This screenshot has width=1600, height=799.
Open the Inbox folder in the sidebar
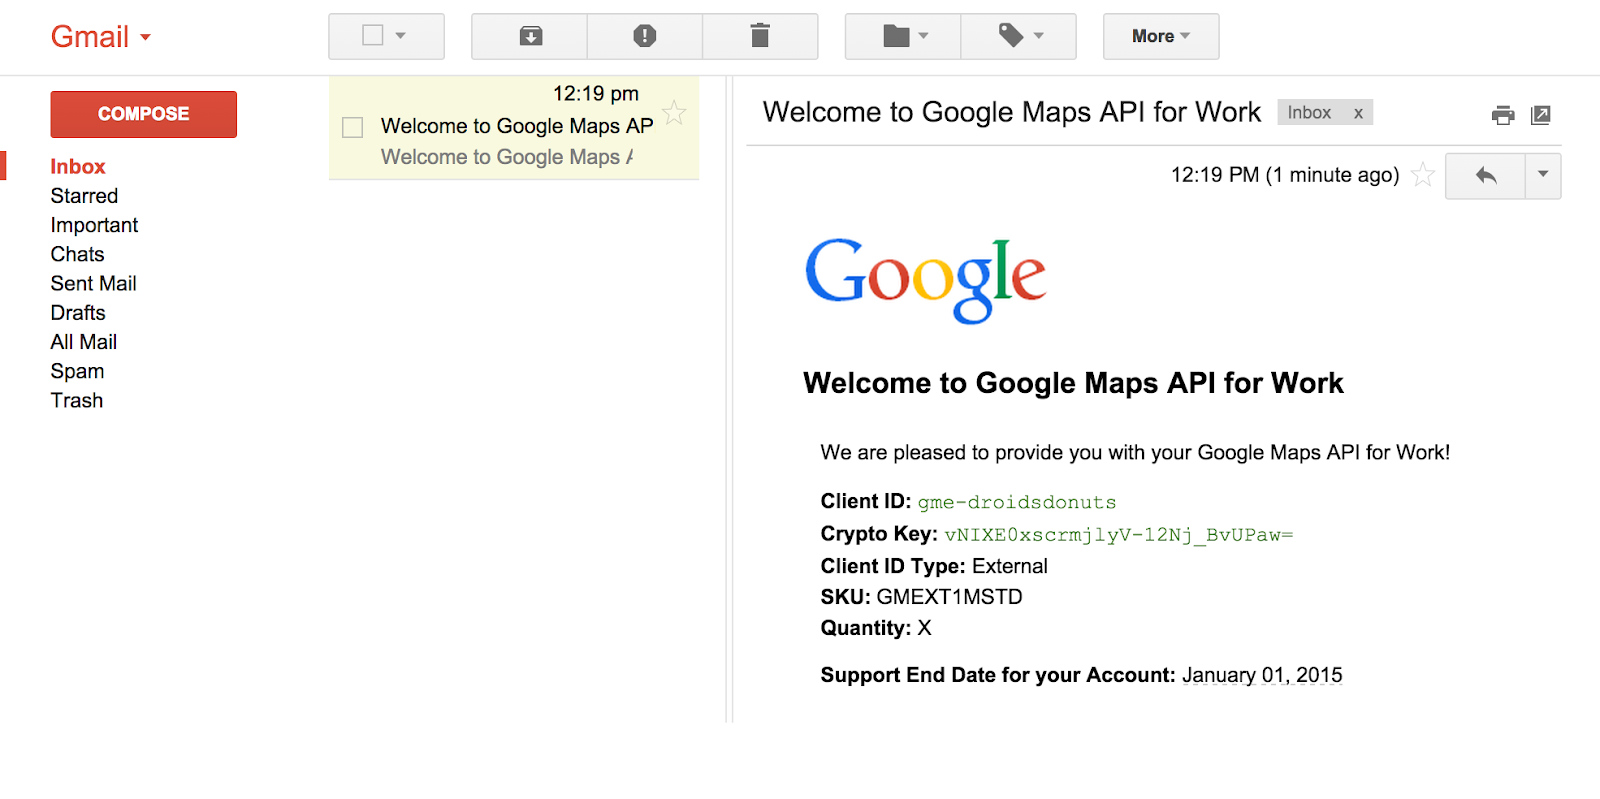tap(78, 167)
